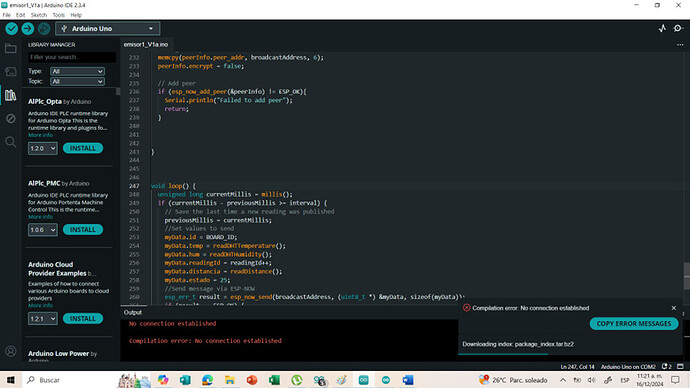Choose the AlPlc_Opta version 1.2.0 dropdown
This screenshot has height=388, width=690.
43,148
